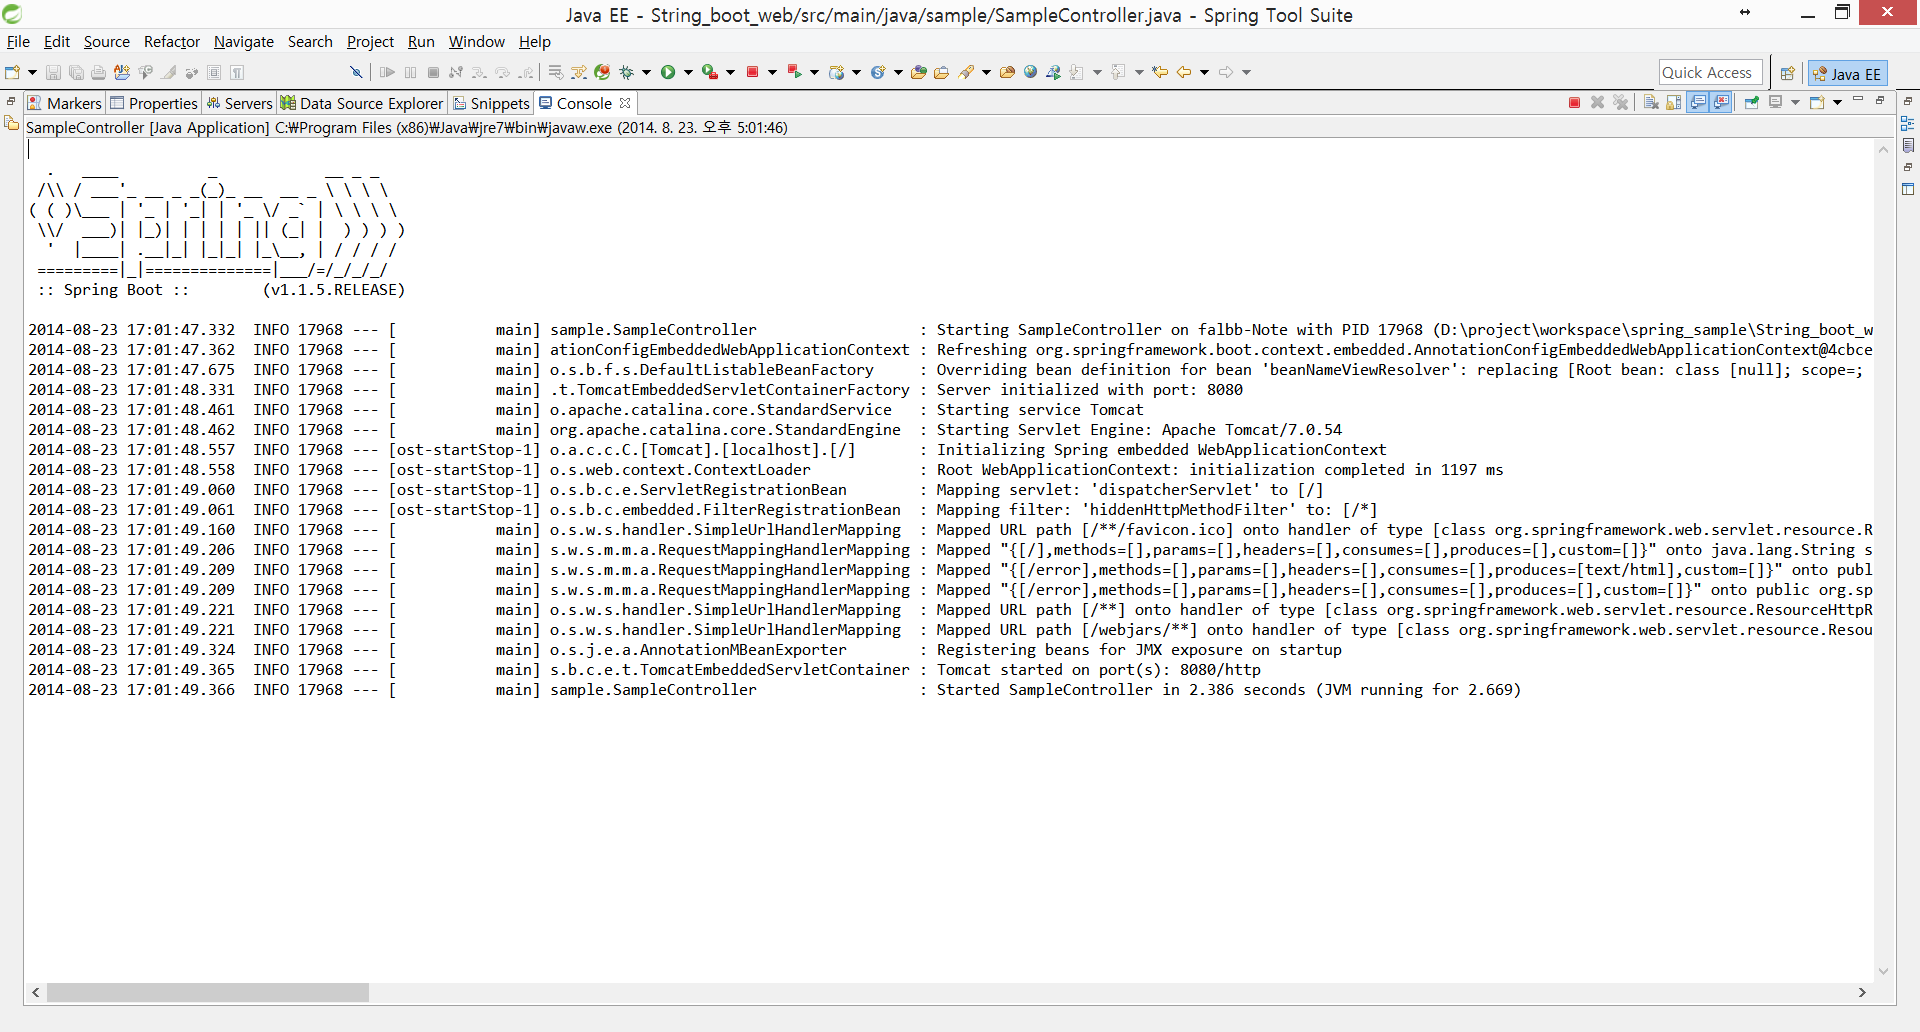Screen dimensions: 1920x1032
Task: Click the Open Type folder icon
Action: [x=918, y=72]
